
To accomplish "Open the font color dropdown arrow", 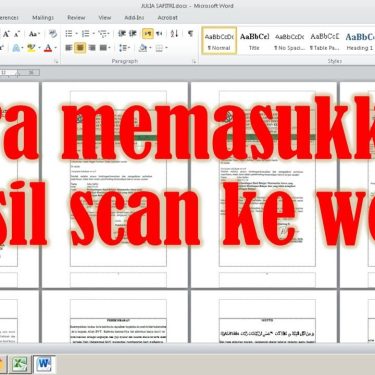I will 55,49.
